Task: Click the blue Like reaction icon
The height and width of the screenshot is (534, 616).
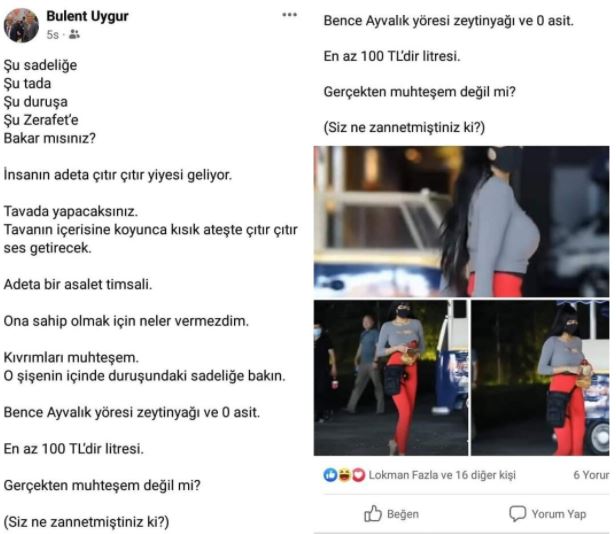Action: [330, 475]
